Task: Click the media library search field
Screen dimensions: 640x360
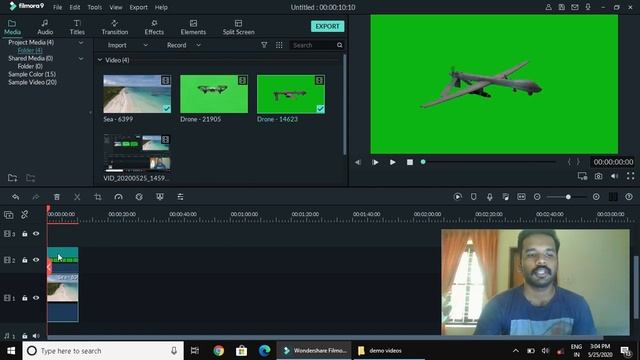Action: pyautogui.click(x=313, y=45)
